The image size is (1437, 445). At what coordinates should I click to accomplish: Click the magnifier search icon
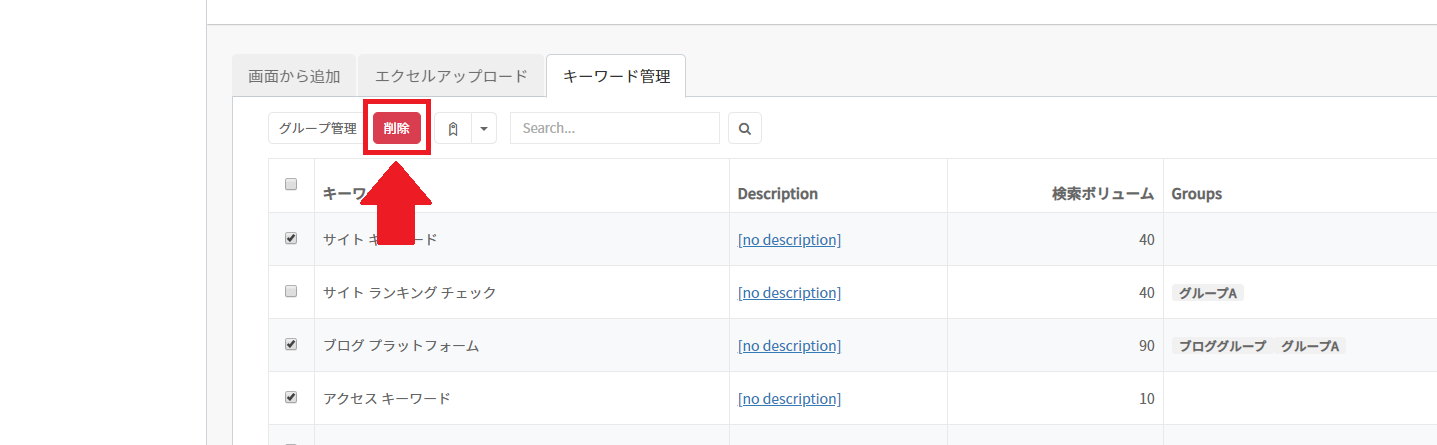pos(745,128)
